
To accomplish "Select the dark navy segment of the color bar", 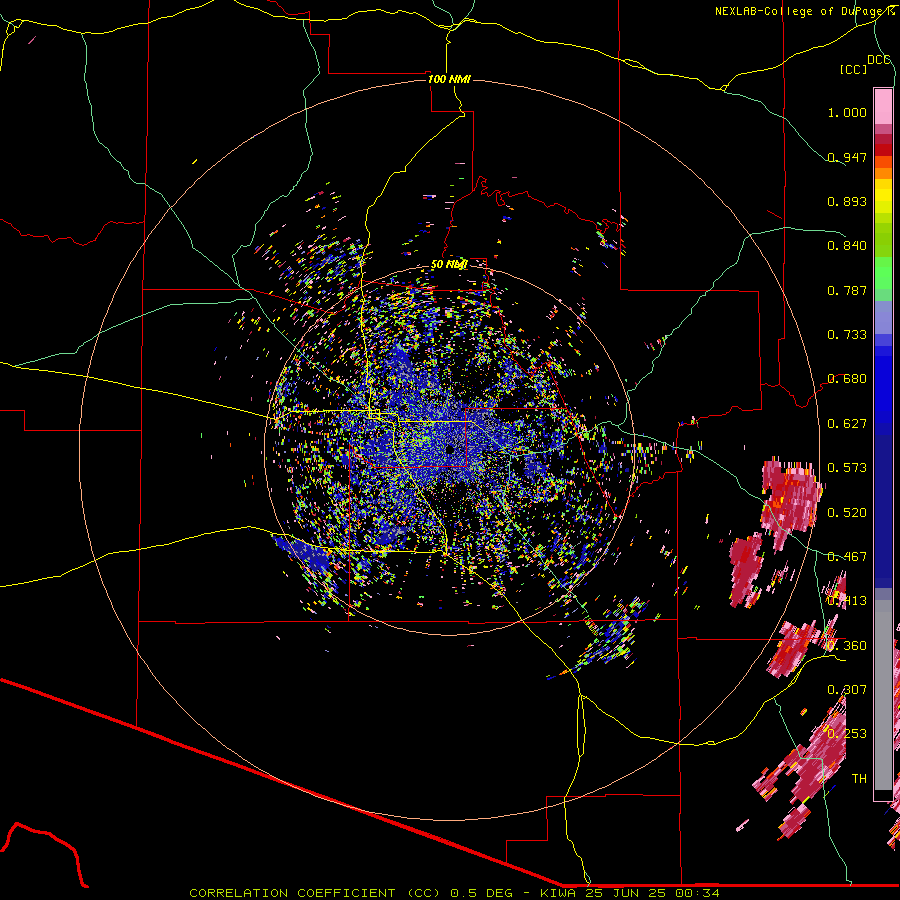I will 883,511.
